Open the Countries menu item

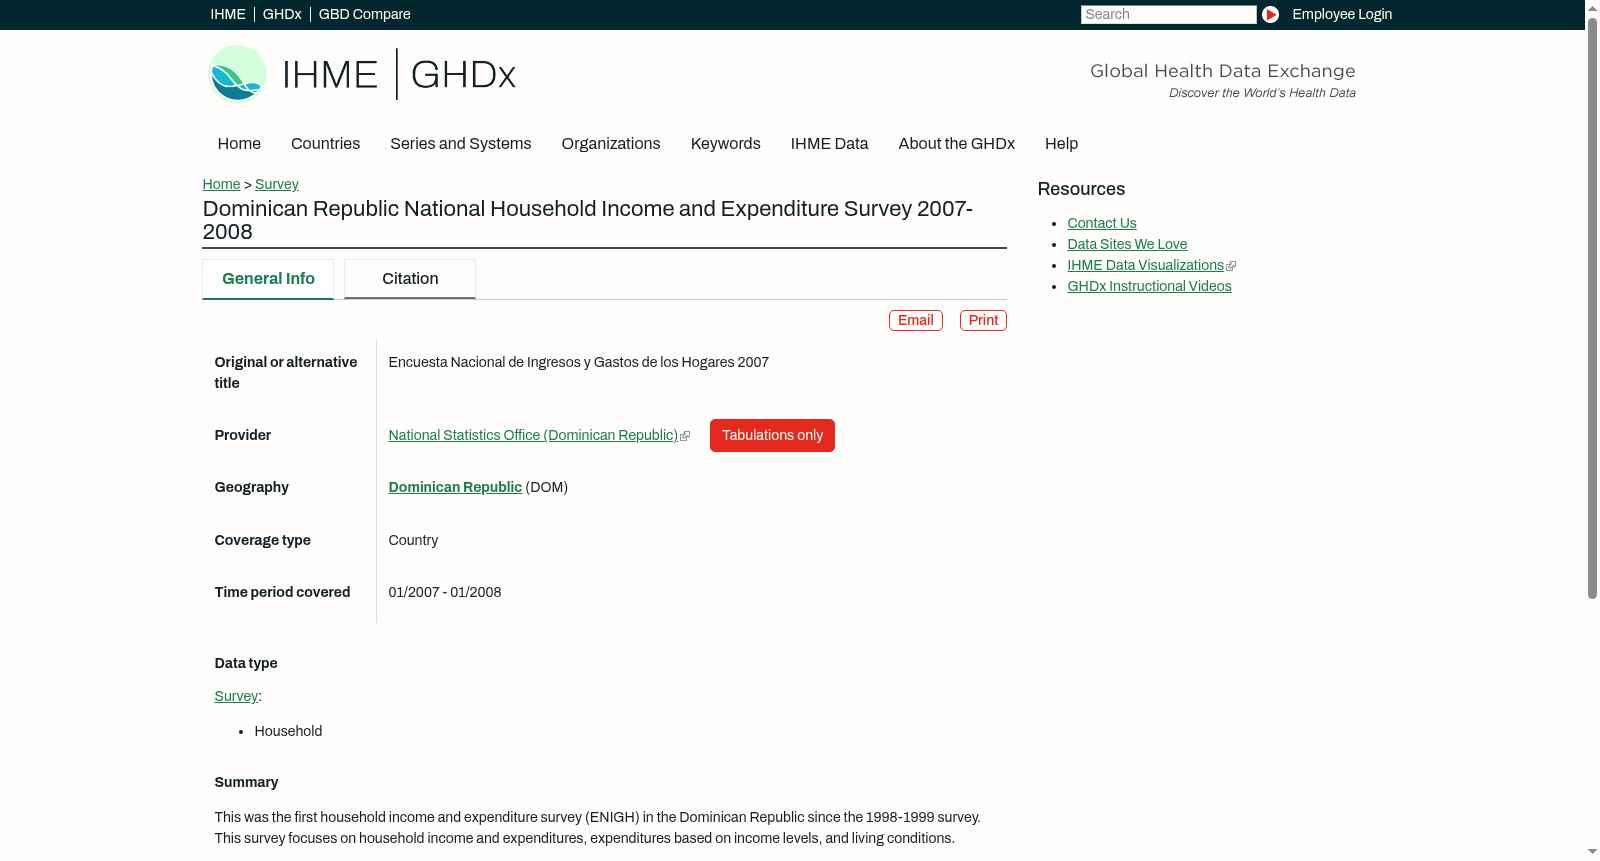(x=325, y=144)
